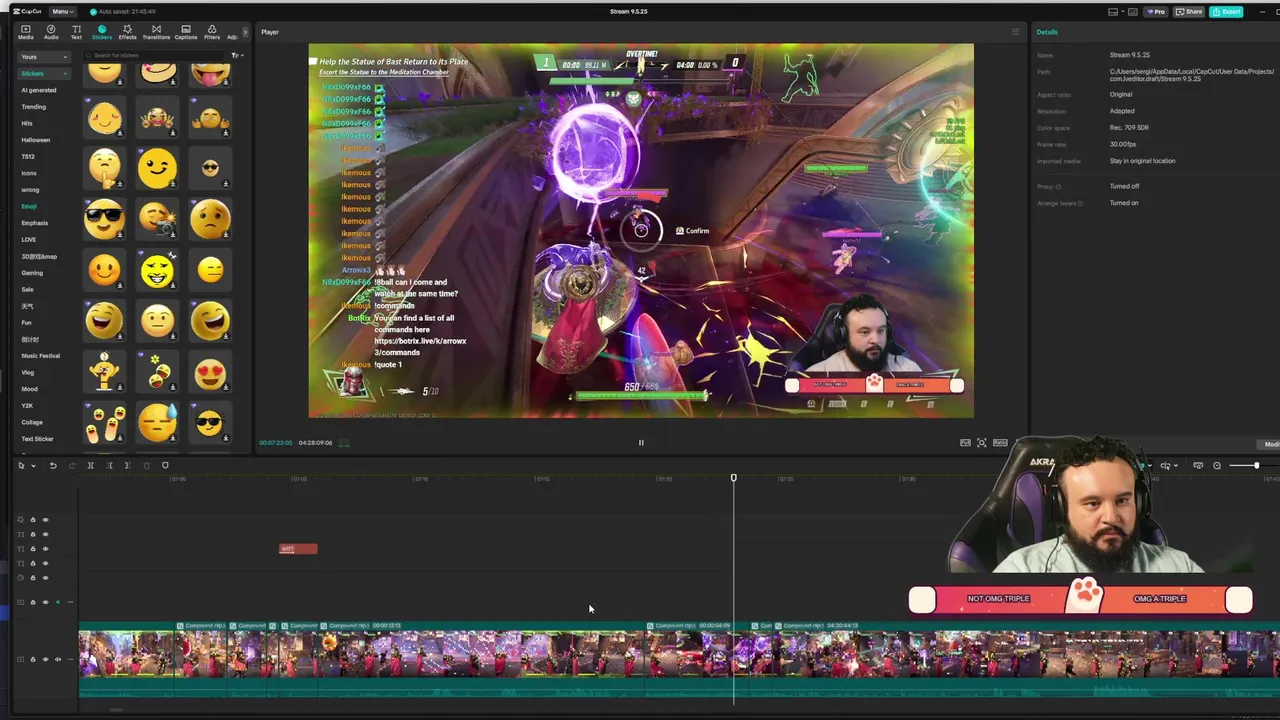Lock the main video track
The height and width of the screenshot is (720, 1280).
(x=32, y=659)
